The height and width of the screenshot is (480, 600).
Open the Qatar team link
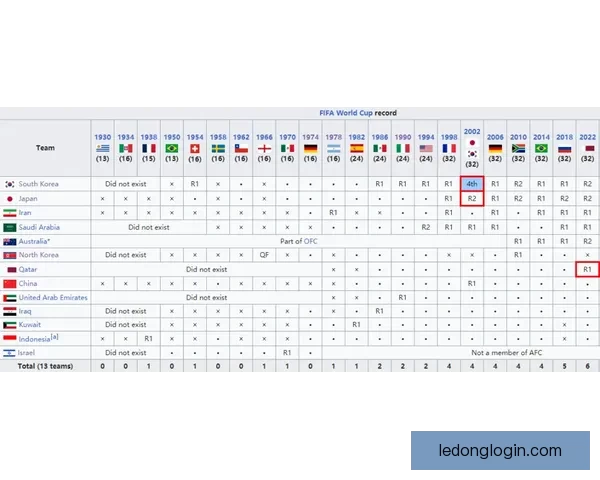(28, 269)
